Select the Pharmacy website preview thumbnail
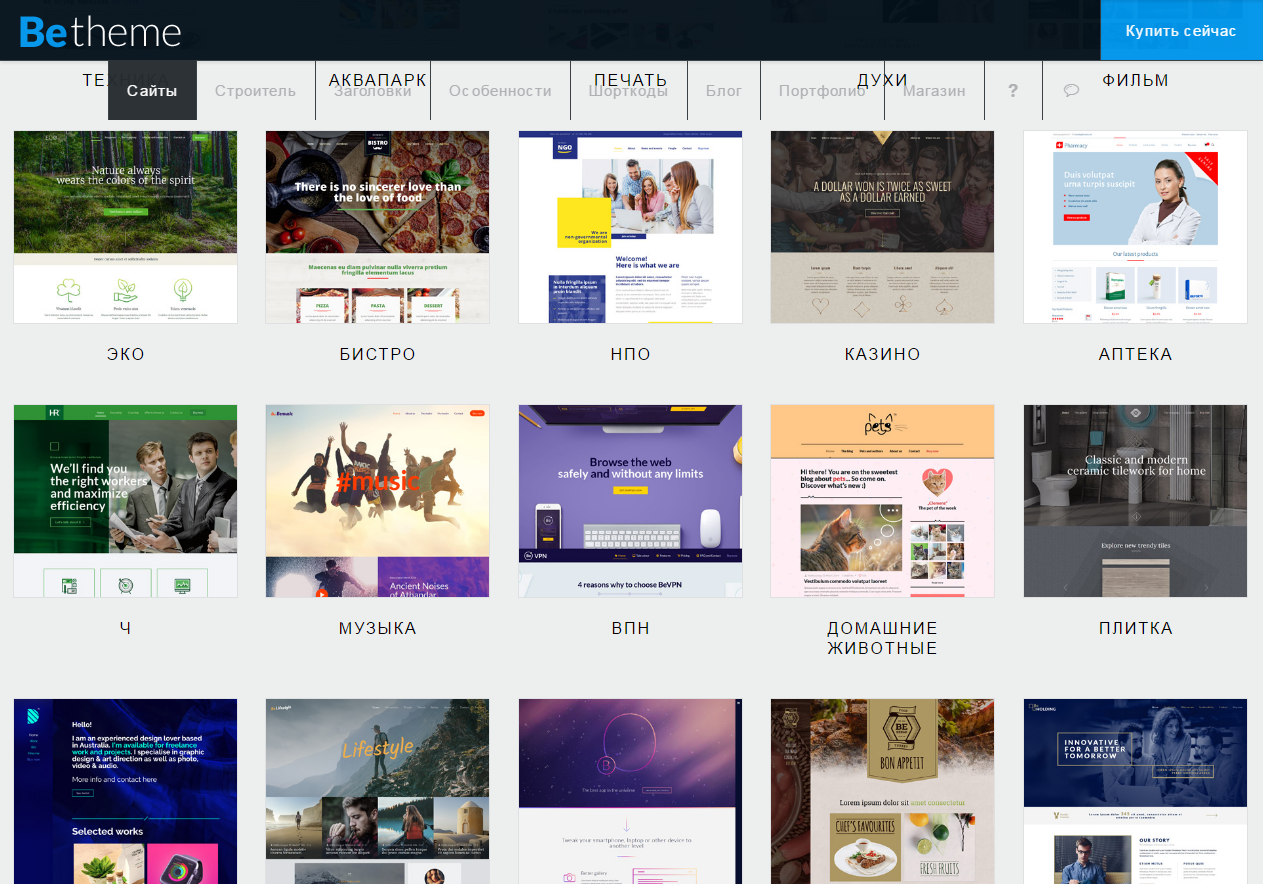Screen dimensions: 1263x884 pyautogui.click(x=1136, y=227)
